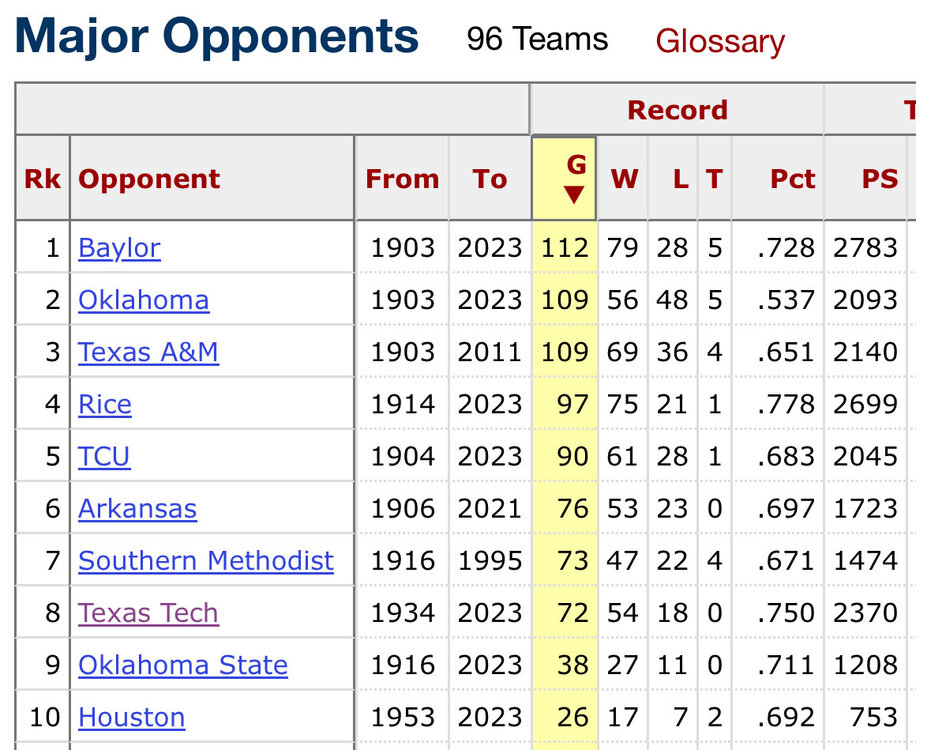The width and height of the screenshot is (931, 750).
Task: Click Southern Methodist opponent link
Action: (206, 561)
